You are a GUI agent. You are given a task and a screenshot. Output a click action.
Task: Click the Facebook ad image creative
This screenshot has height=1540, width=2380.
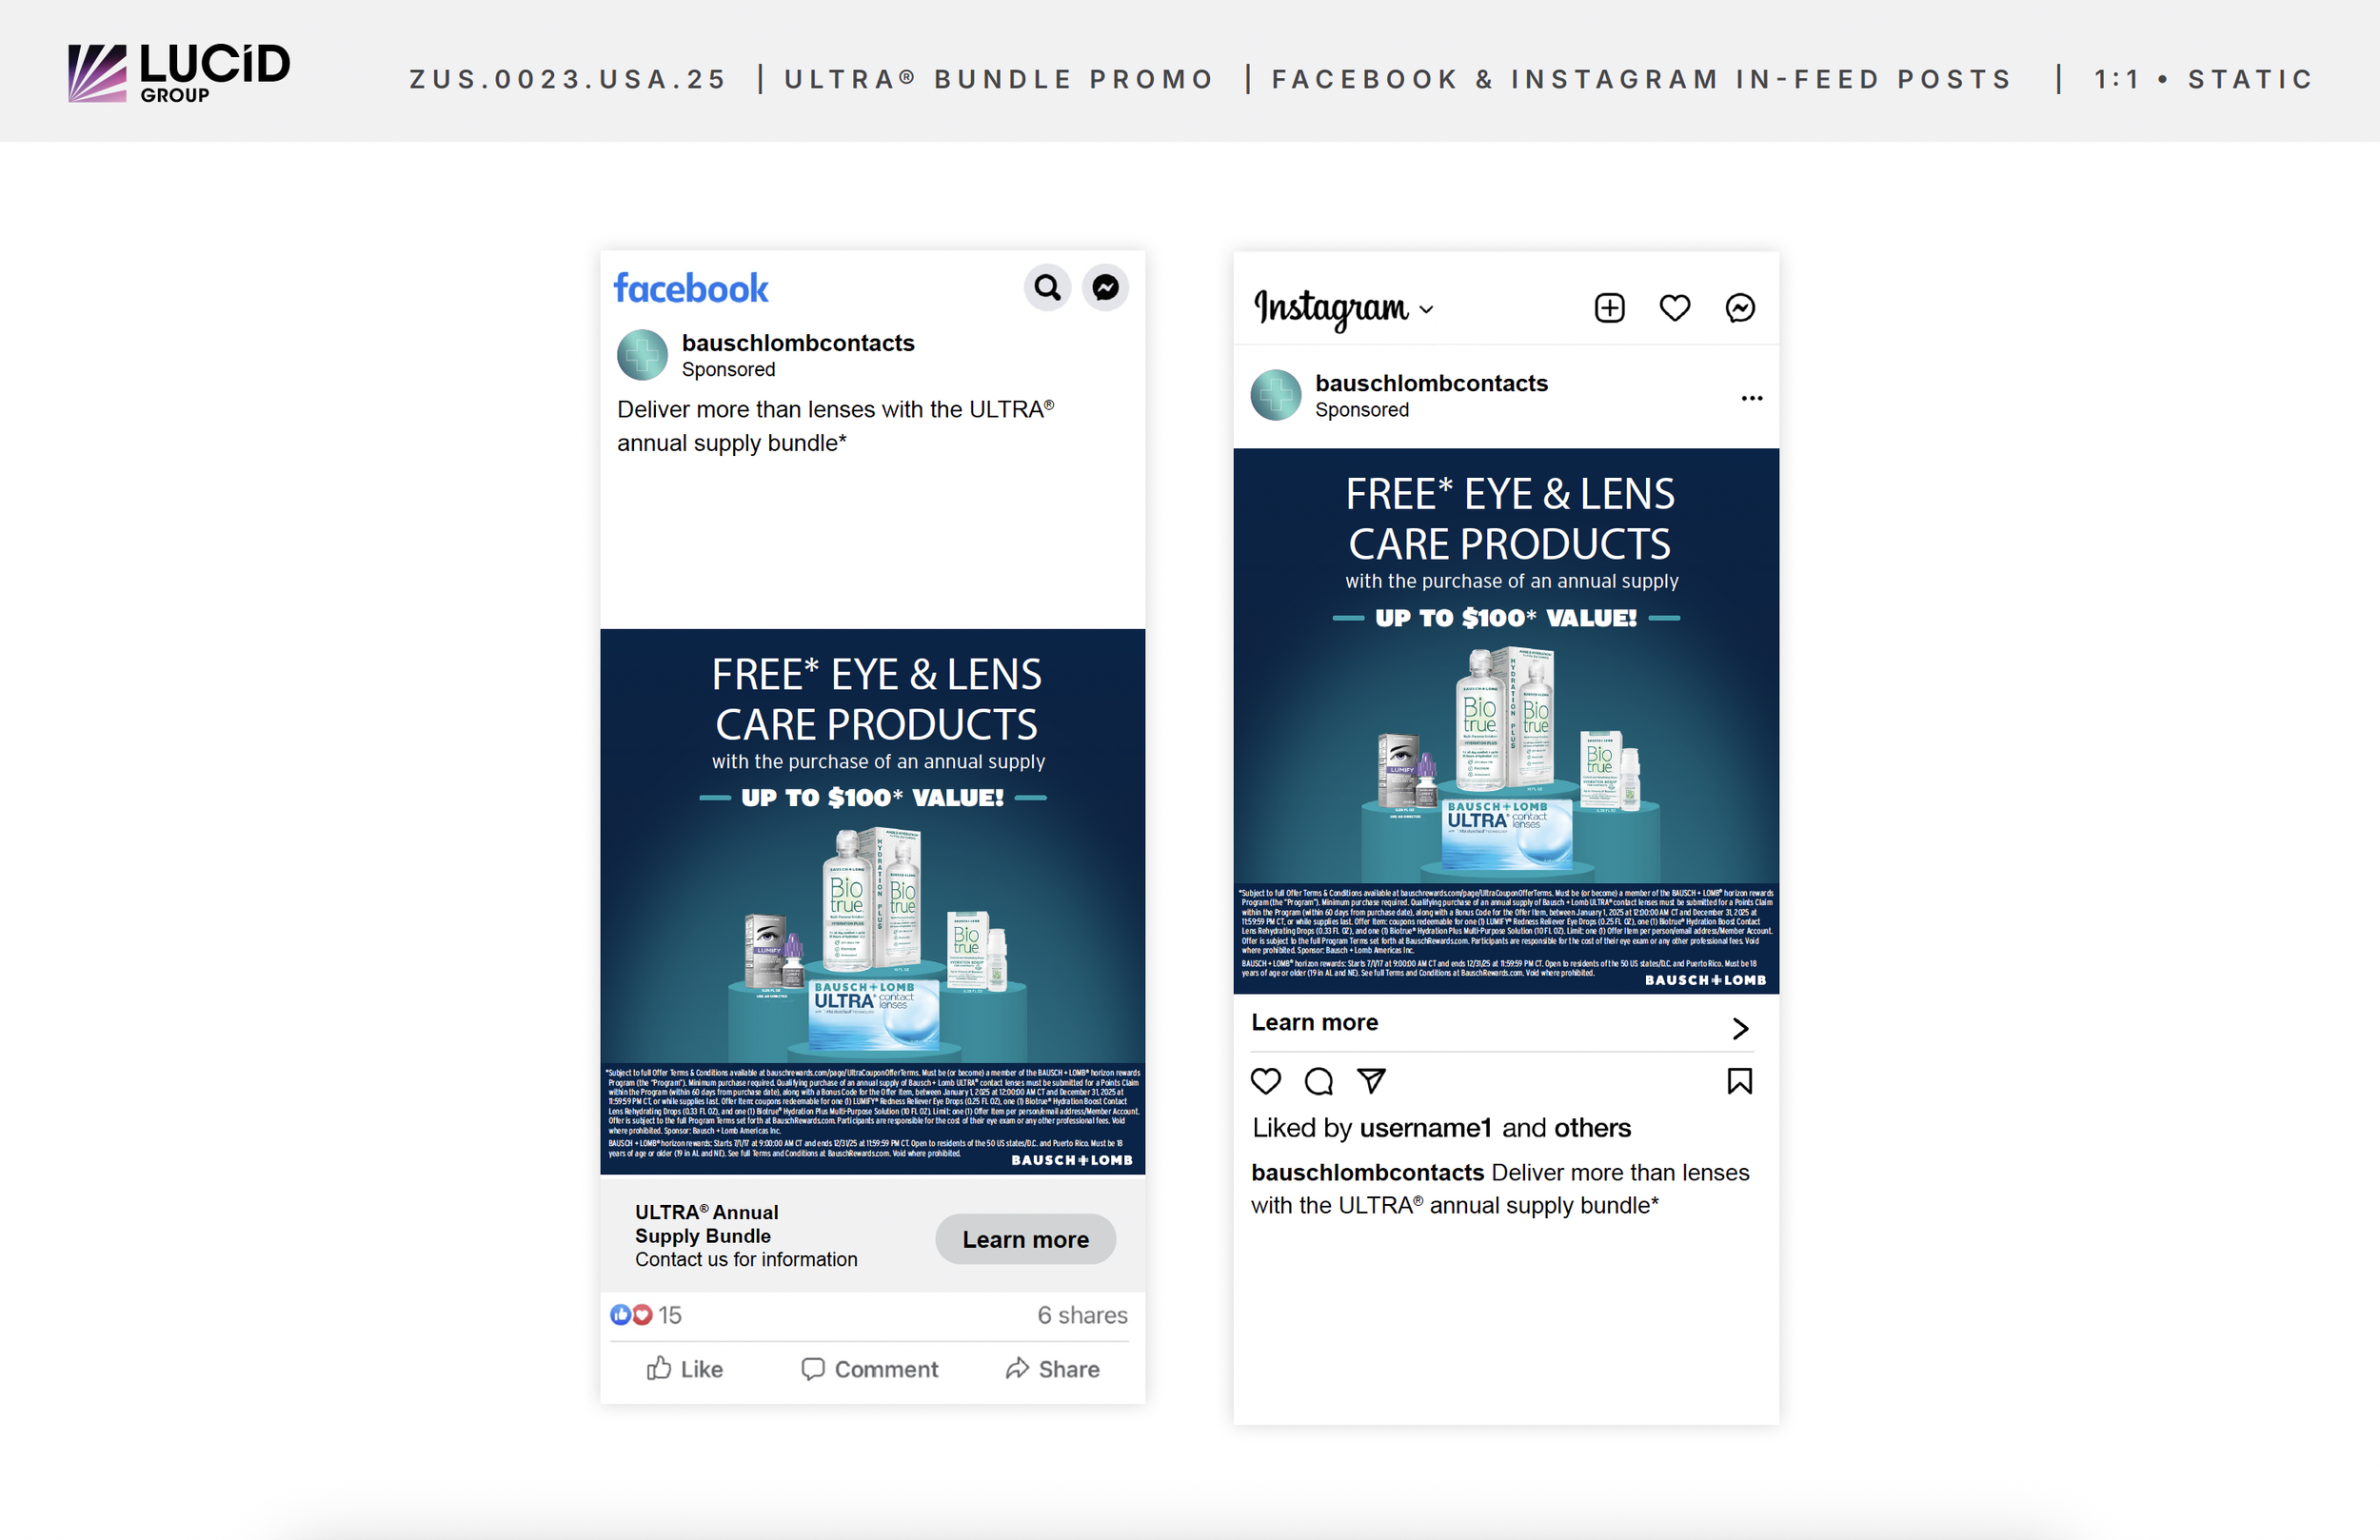(x=872, y=900)
